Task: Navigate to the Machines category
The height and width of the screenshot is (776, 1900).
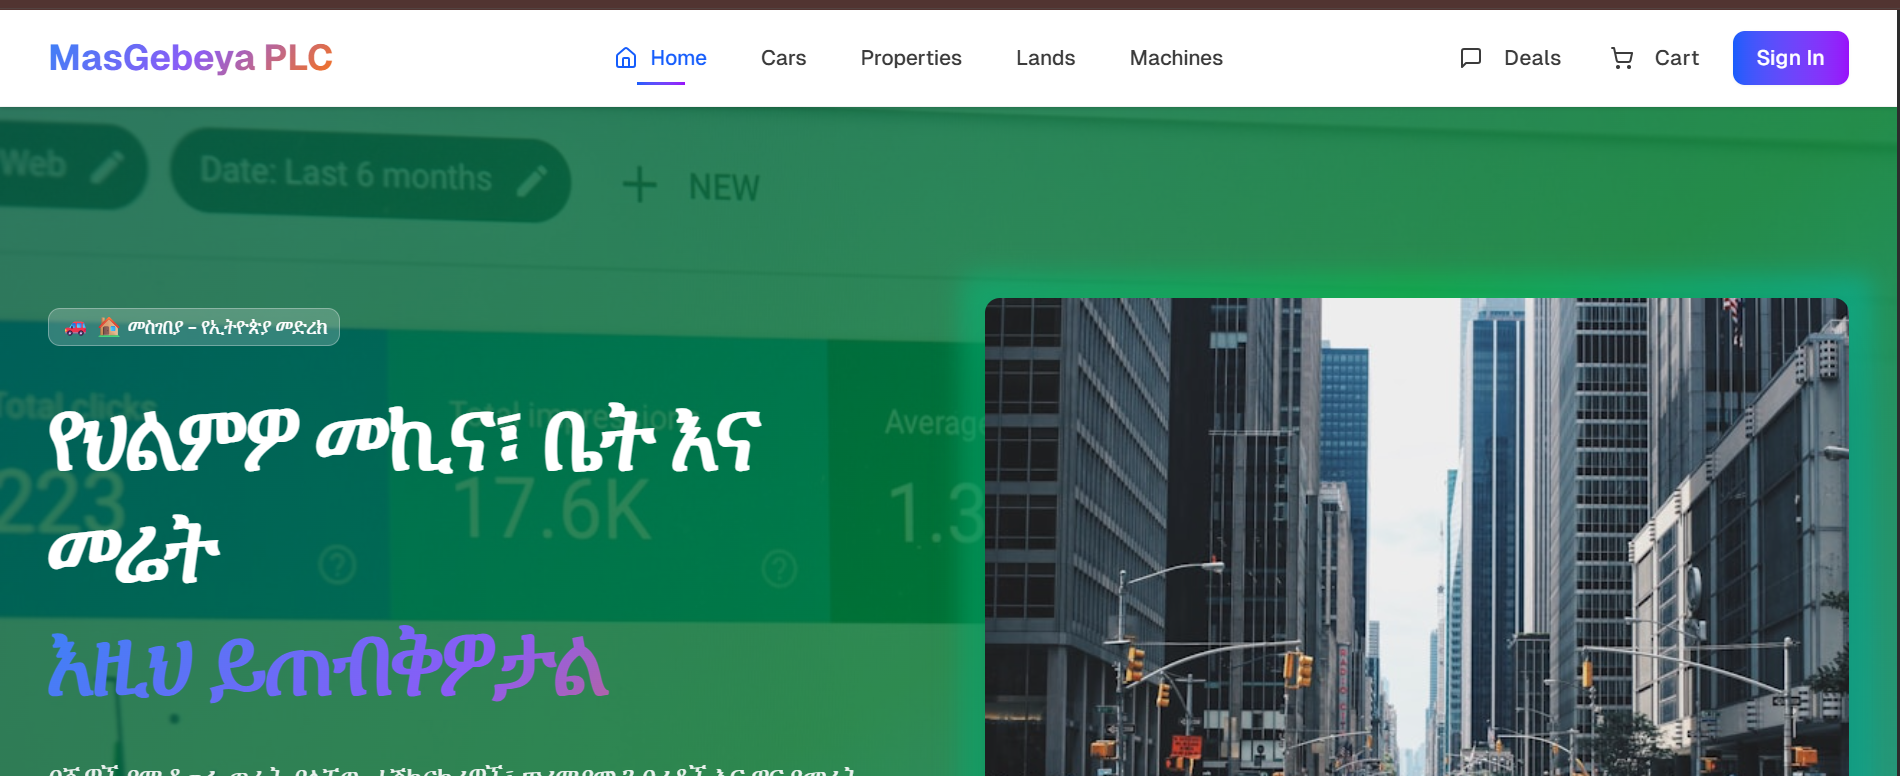Action: point(1175,58)
